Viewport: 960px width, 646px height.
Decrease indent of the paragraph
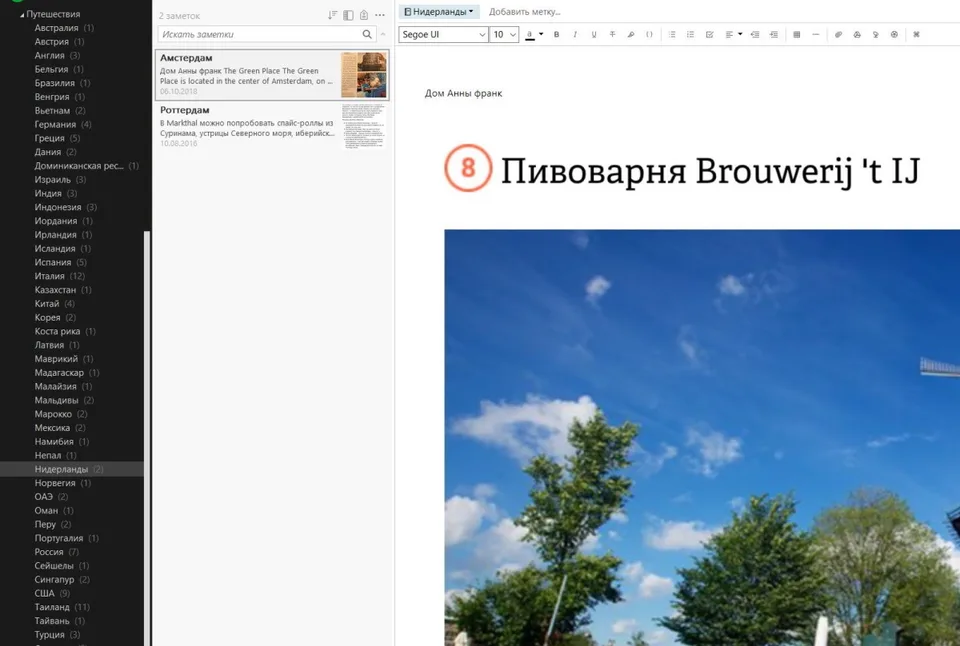(x=755, y=34)
